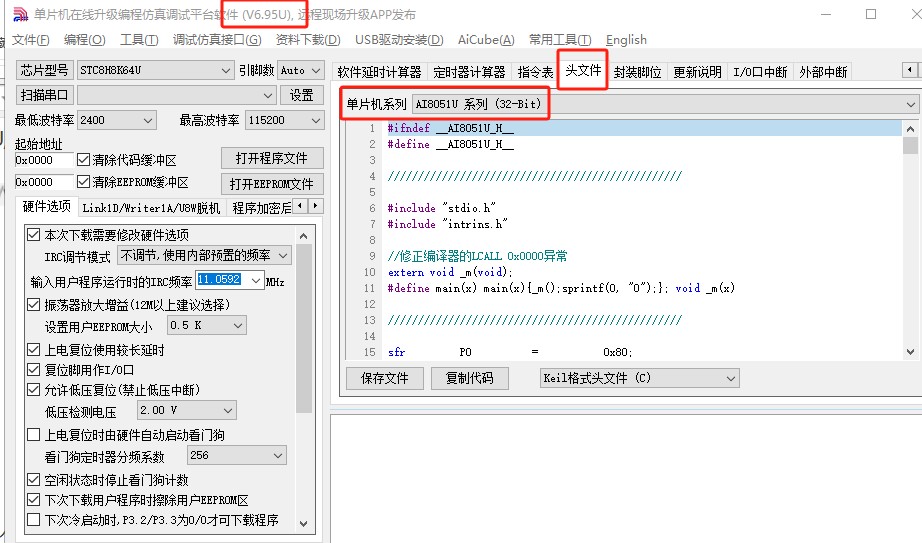Select the 硬件选项 tab
Image resolution: width=922 pixels, height=543 pixels.
[46, 206]
